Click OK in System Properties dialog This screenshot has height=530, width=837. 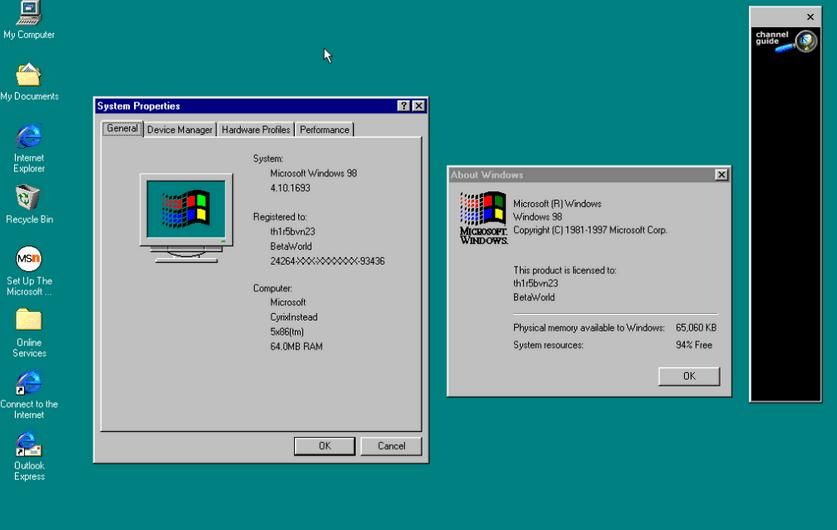325,446
